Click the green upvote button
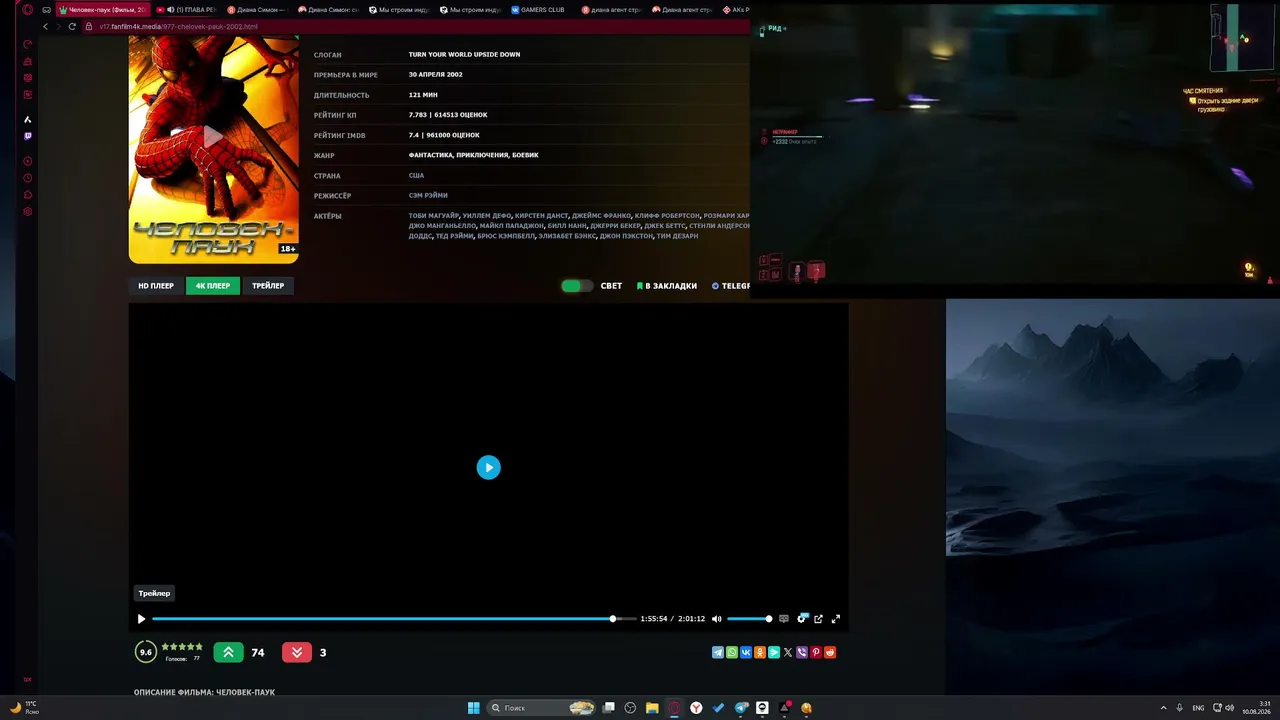The width and height of the screenshot is (1280, 720). (228, 652)
